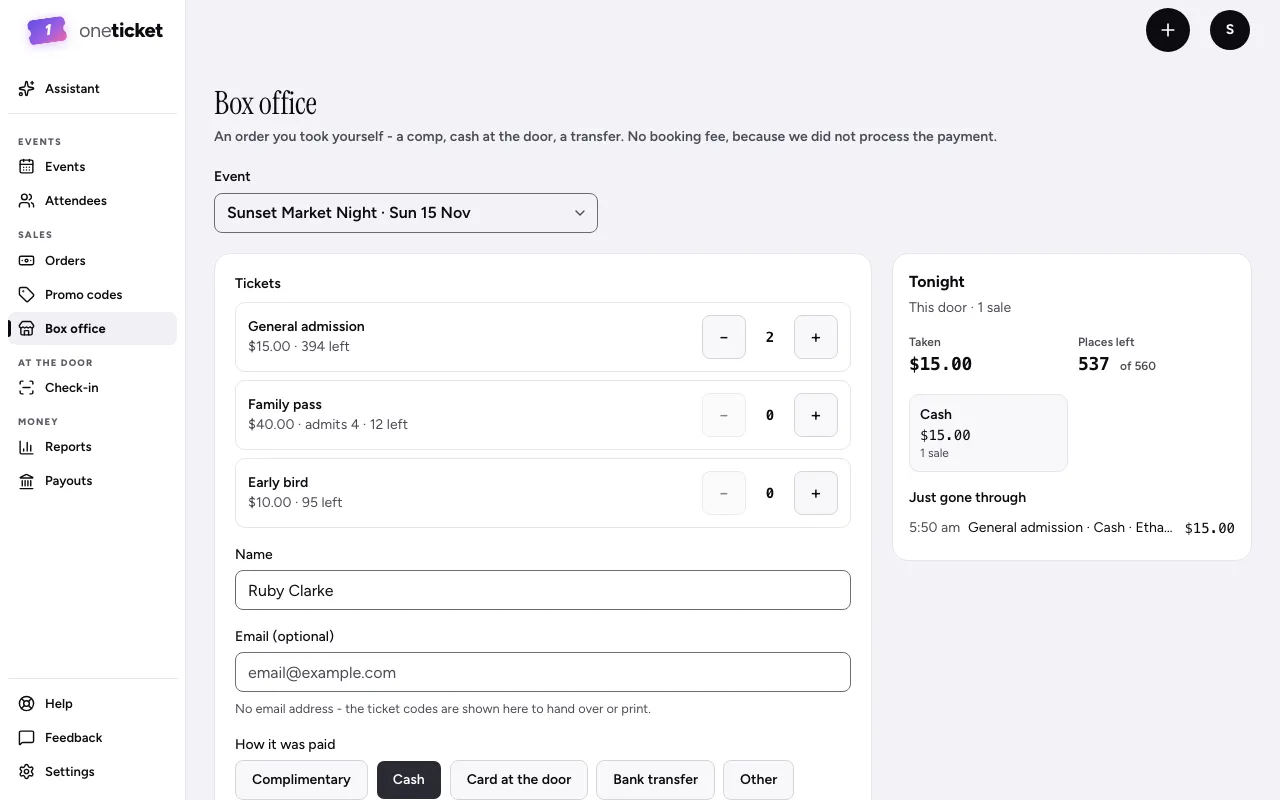Viewport: 1280px width, 800px height.
Task: Open the Assistant sparkle icon
Action: click(x=27, y=89)
